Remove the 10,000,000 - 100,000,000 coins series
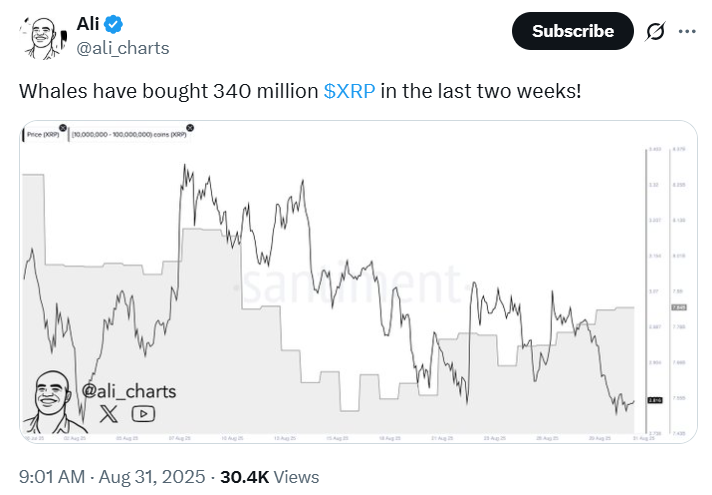Image resolution: width=712 pixels, height=495 pixels. point(190,128)
